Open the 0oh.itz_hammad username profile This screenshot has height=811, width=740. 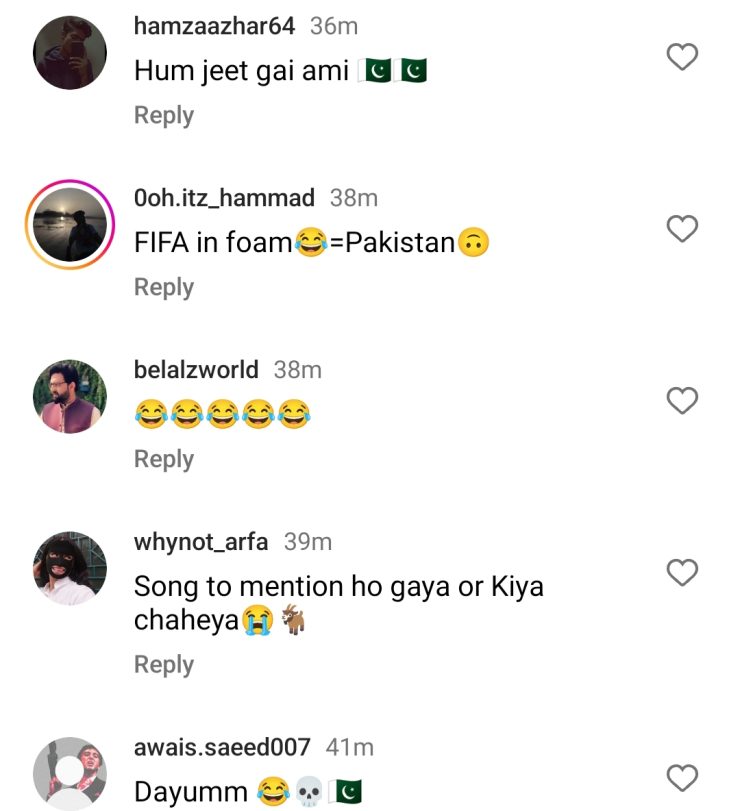point(224,198)
